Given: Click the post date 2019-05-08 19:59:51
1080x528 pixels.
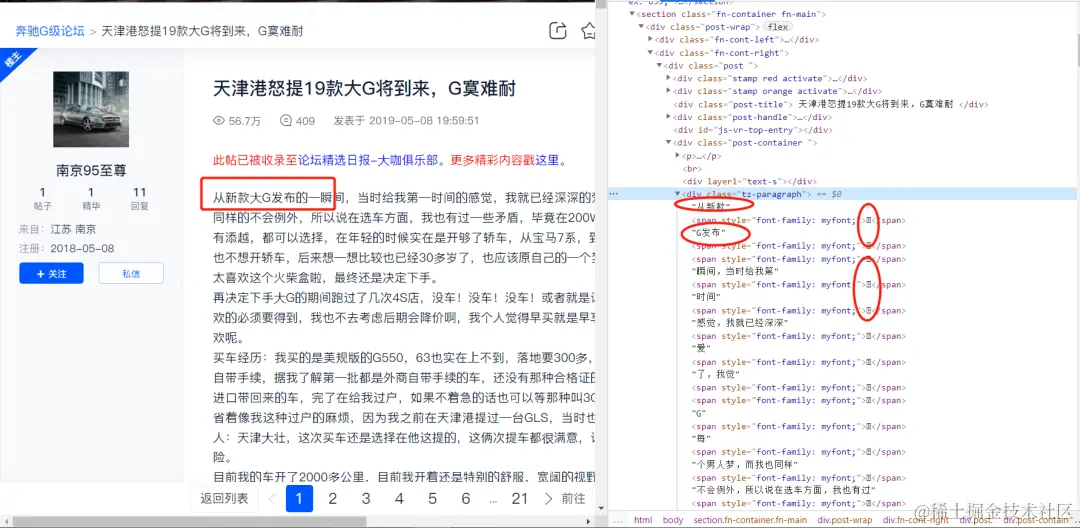Looking at the screenshot, I should click(424, 120).
